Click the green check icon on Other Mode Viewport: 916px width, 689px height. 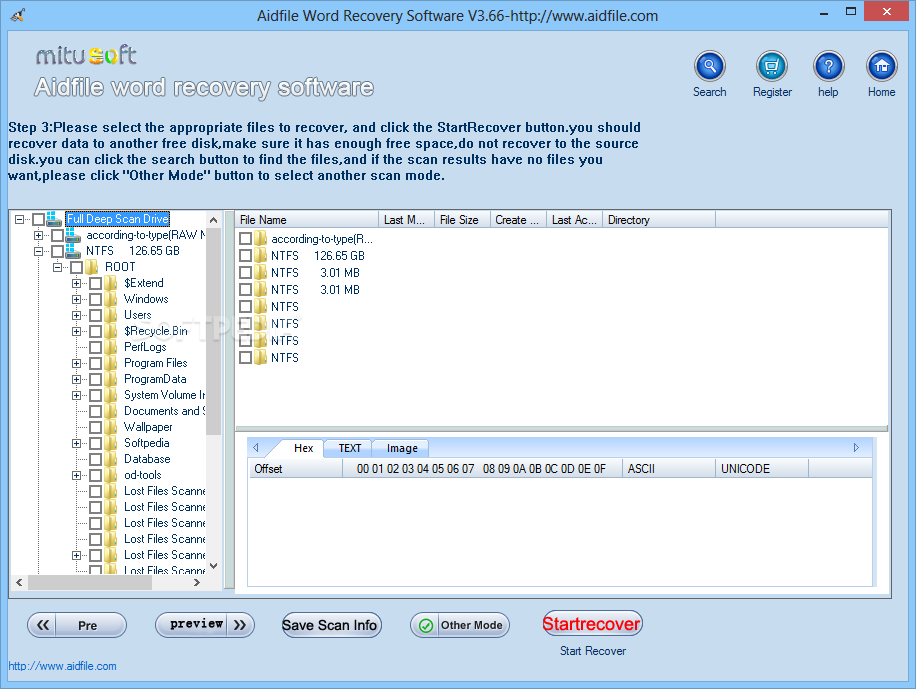[x=426, y=625]
